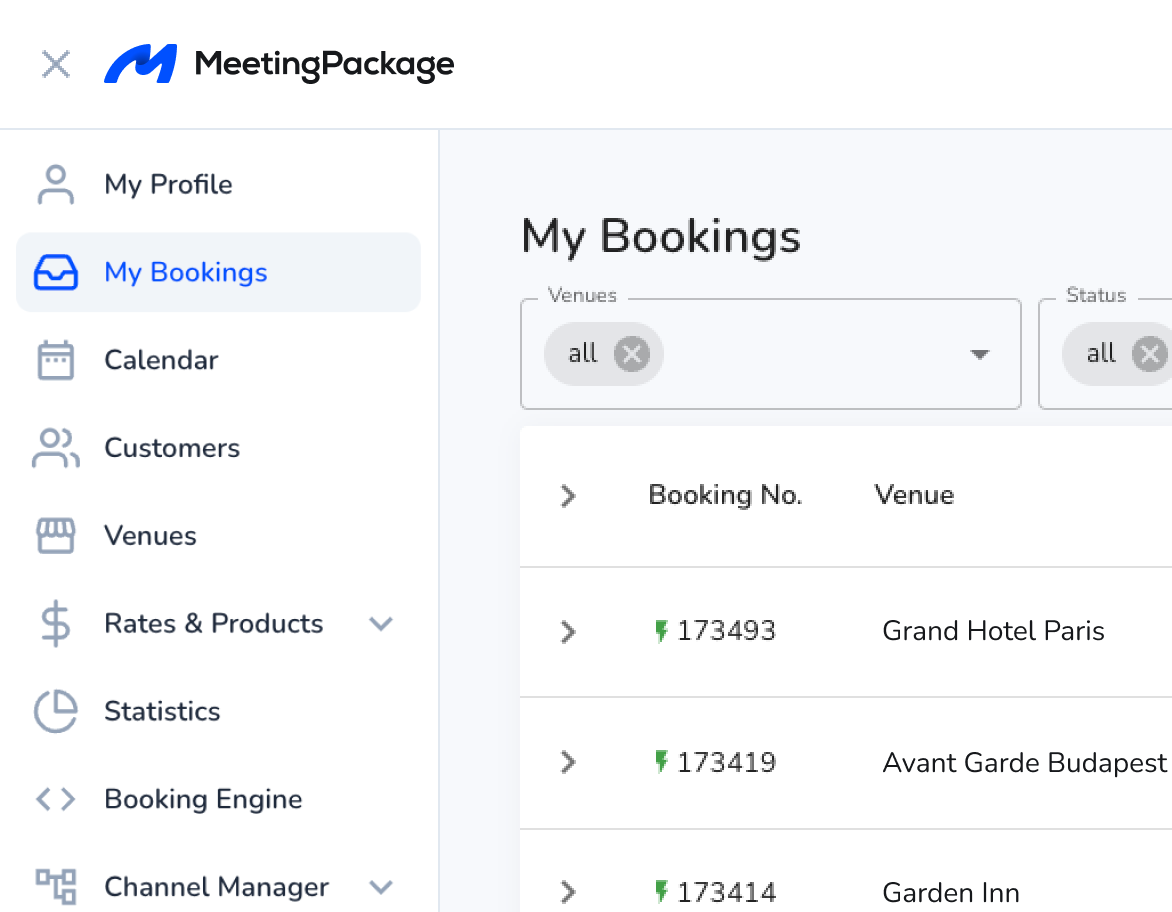This screenshot has height=912, width=1172.
Task: Click the Booking Engine code icon
Action: (x=56, y=799)
